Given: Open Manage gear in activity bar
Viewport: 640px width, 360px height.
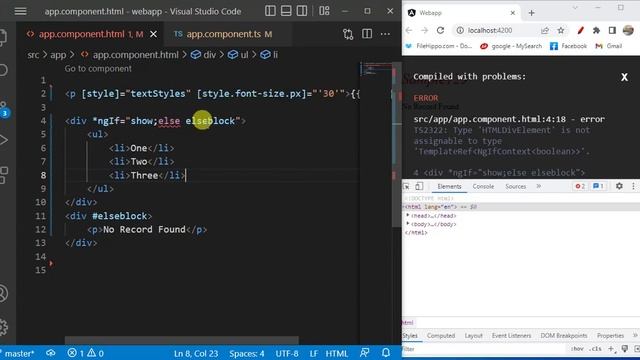Looking at the screenshot, I should pos(4,327).
